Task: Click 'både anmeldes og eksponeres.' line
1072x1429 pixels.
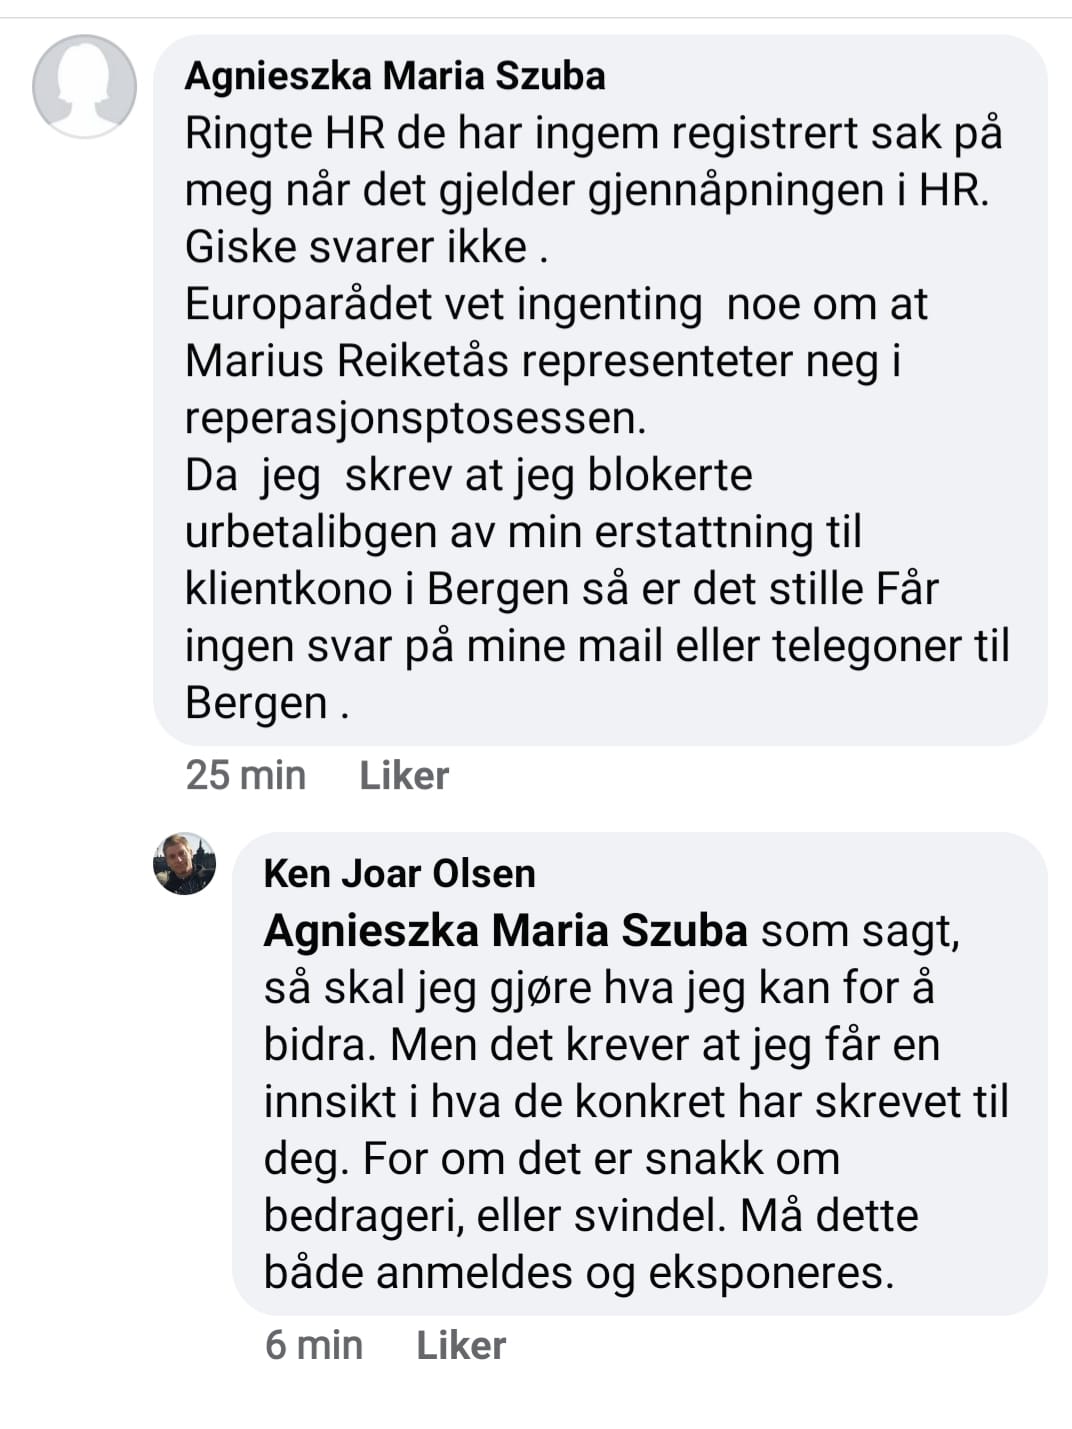Action: click(578, 1272)
